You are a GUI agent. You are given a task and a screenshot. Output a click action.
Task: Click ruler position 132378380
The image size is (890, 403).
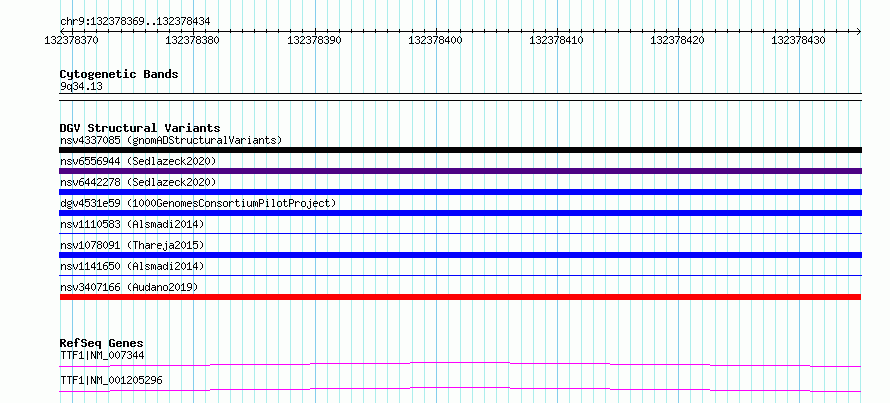coord(192,40)
